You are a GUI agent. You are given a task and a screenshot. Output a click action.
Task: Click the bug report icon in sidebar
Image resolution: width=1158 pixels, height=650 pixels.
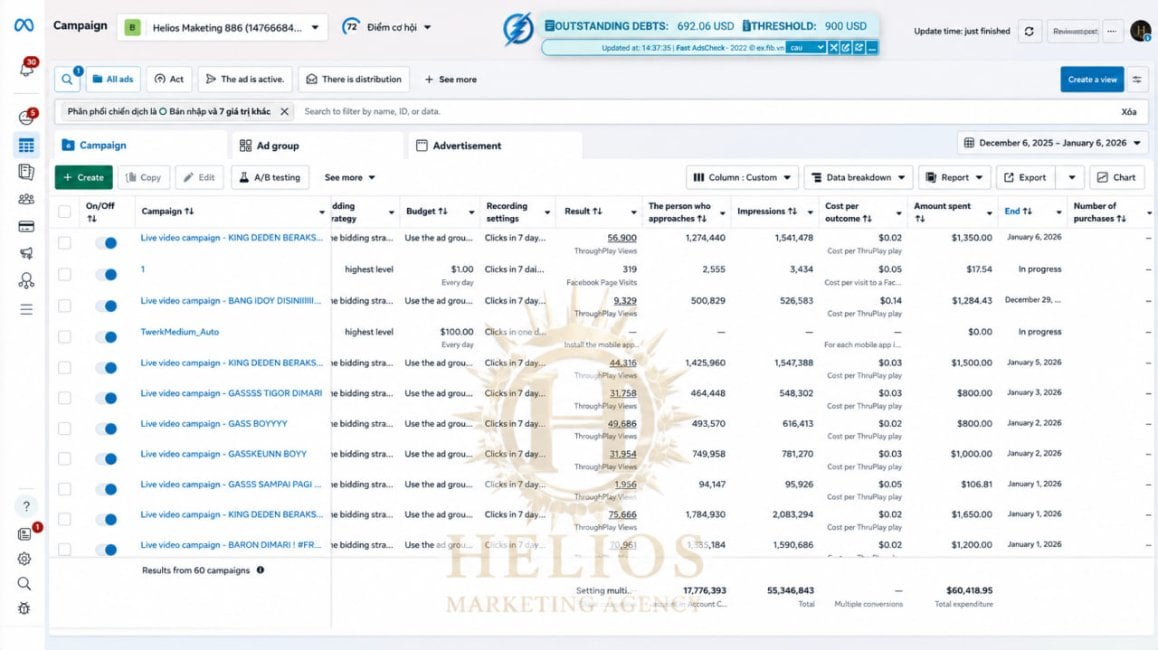[24, 609]
